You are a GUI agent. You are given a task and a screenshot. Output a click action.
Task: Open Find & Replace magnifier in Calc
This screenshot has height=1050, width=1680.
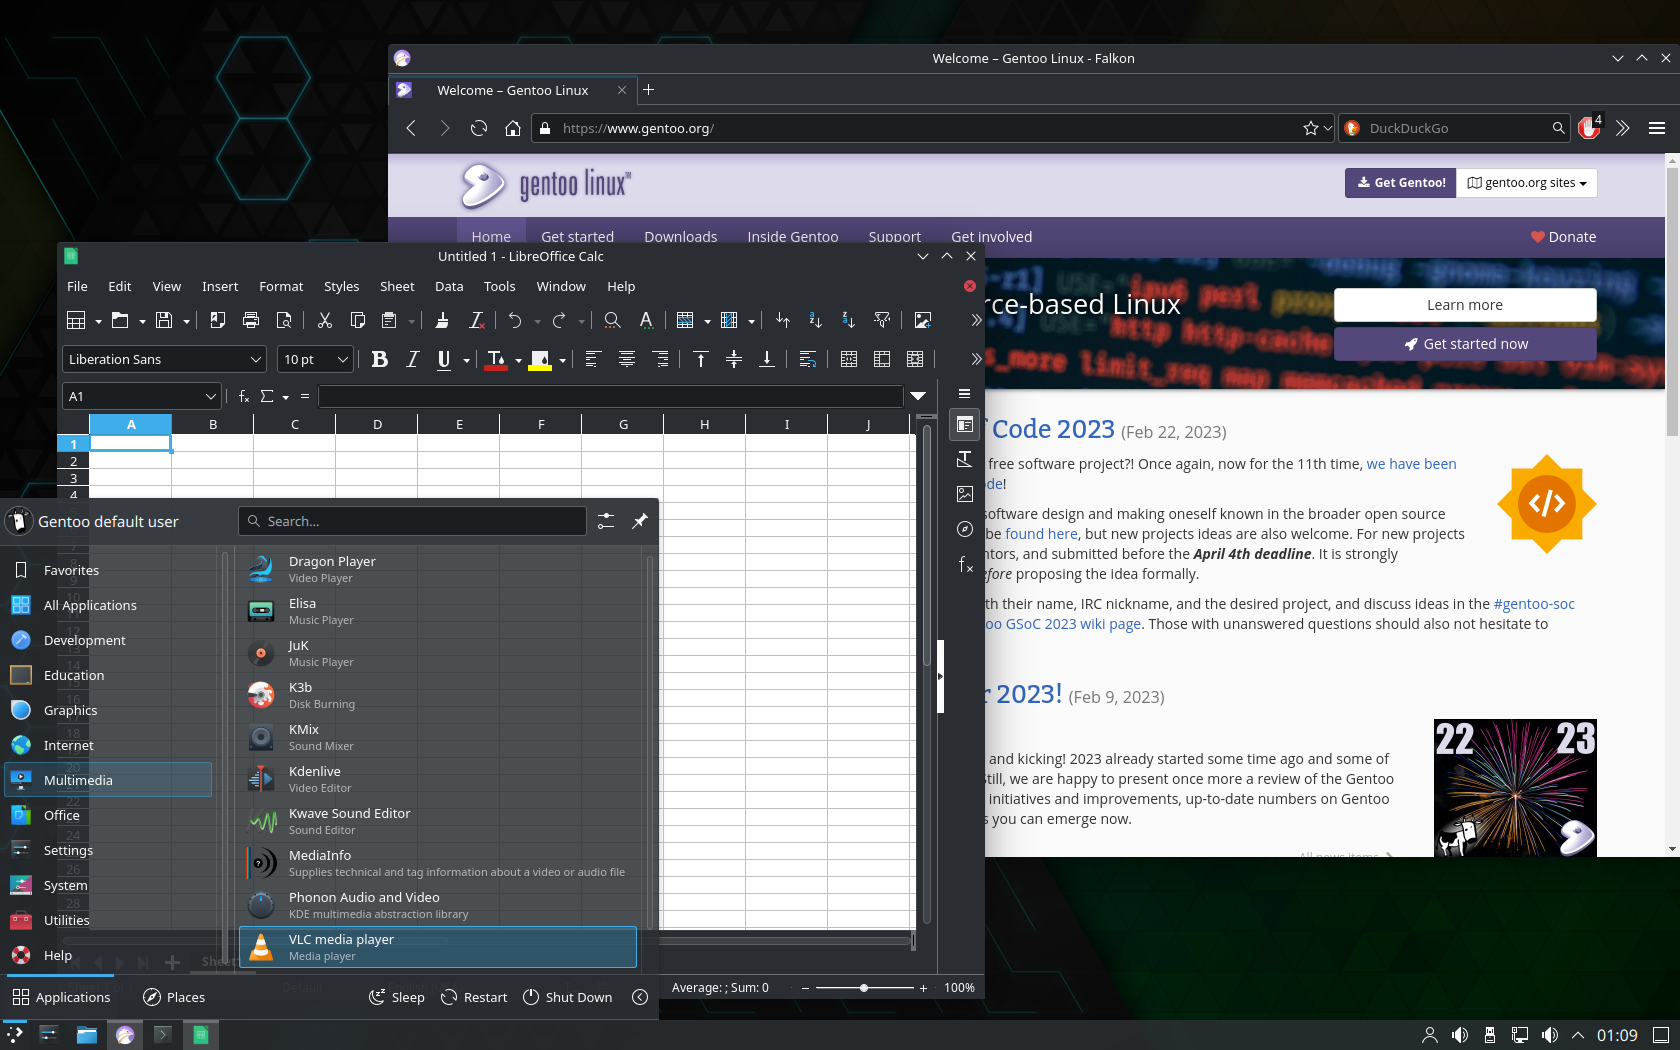click(x=612, y=320)
